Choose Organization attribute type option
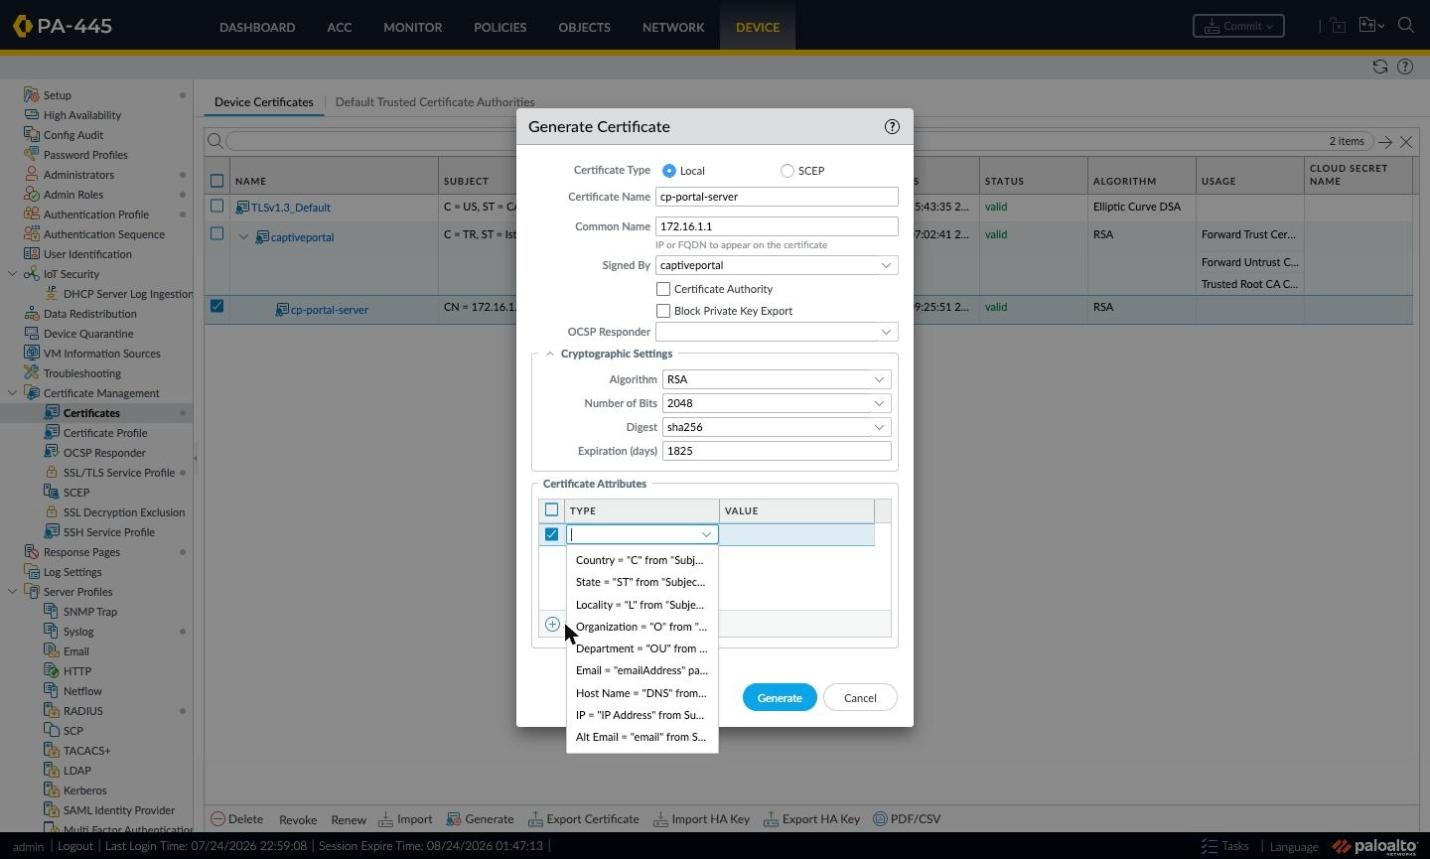This screenshot has height=859, width=1430. point(641,627)
